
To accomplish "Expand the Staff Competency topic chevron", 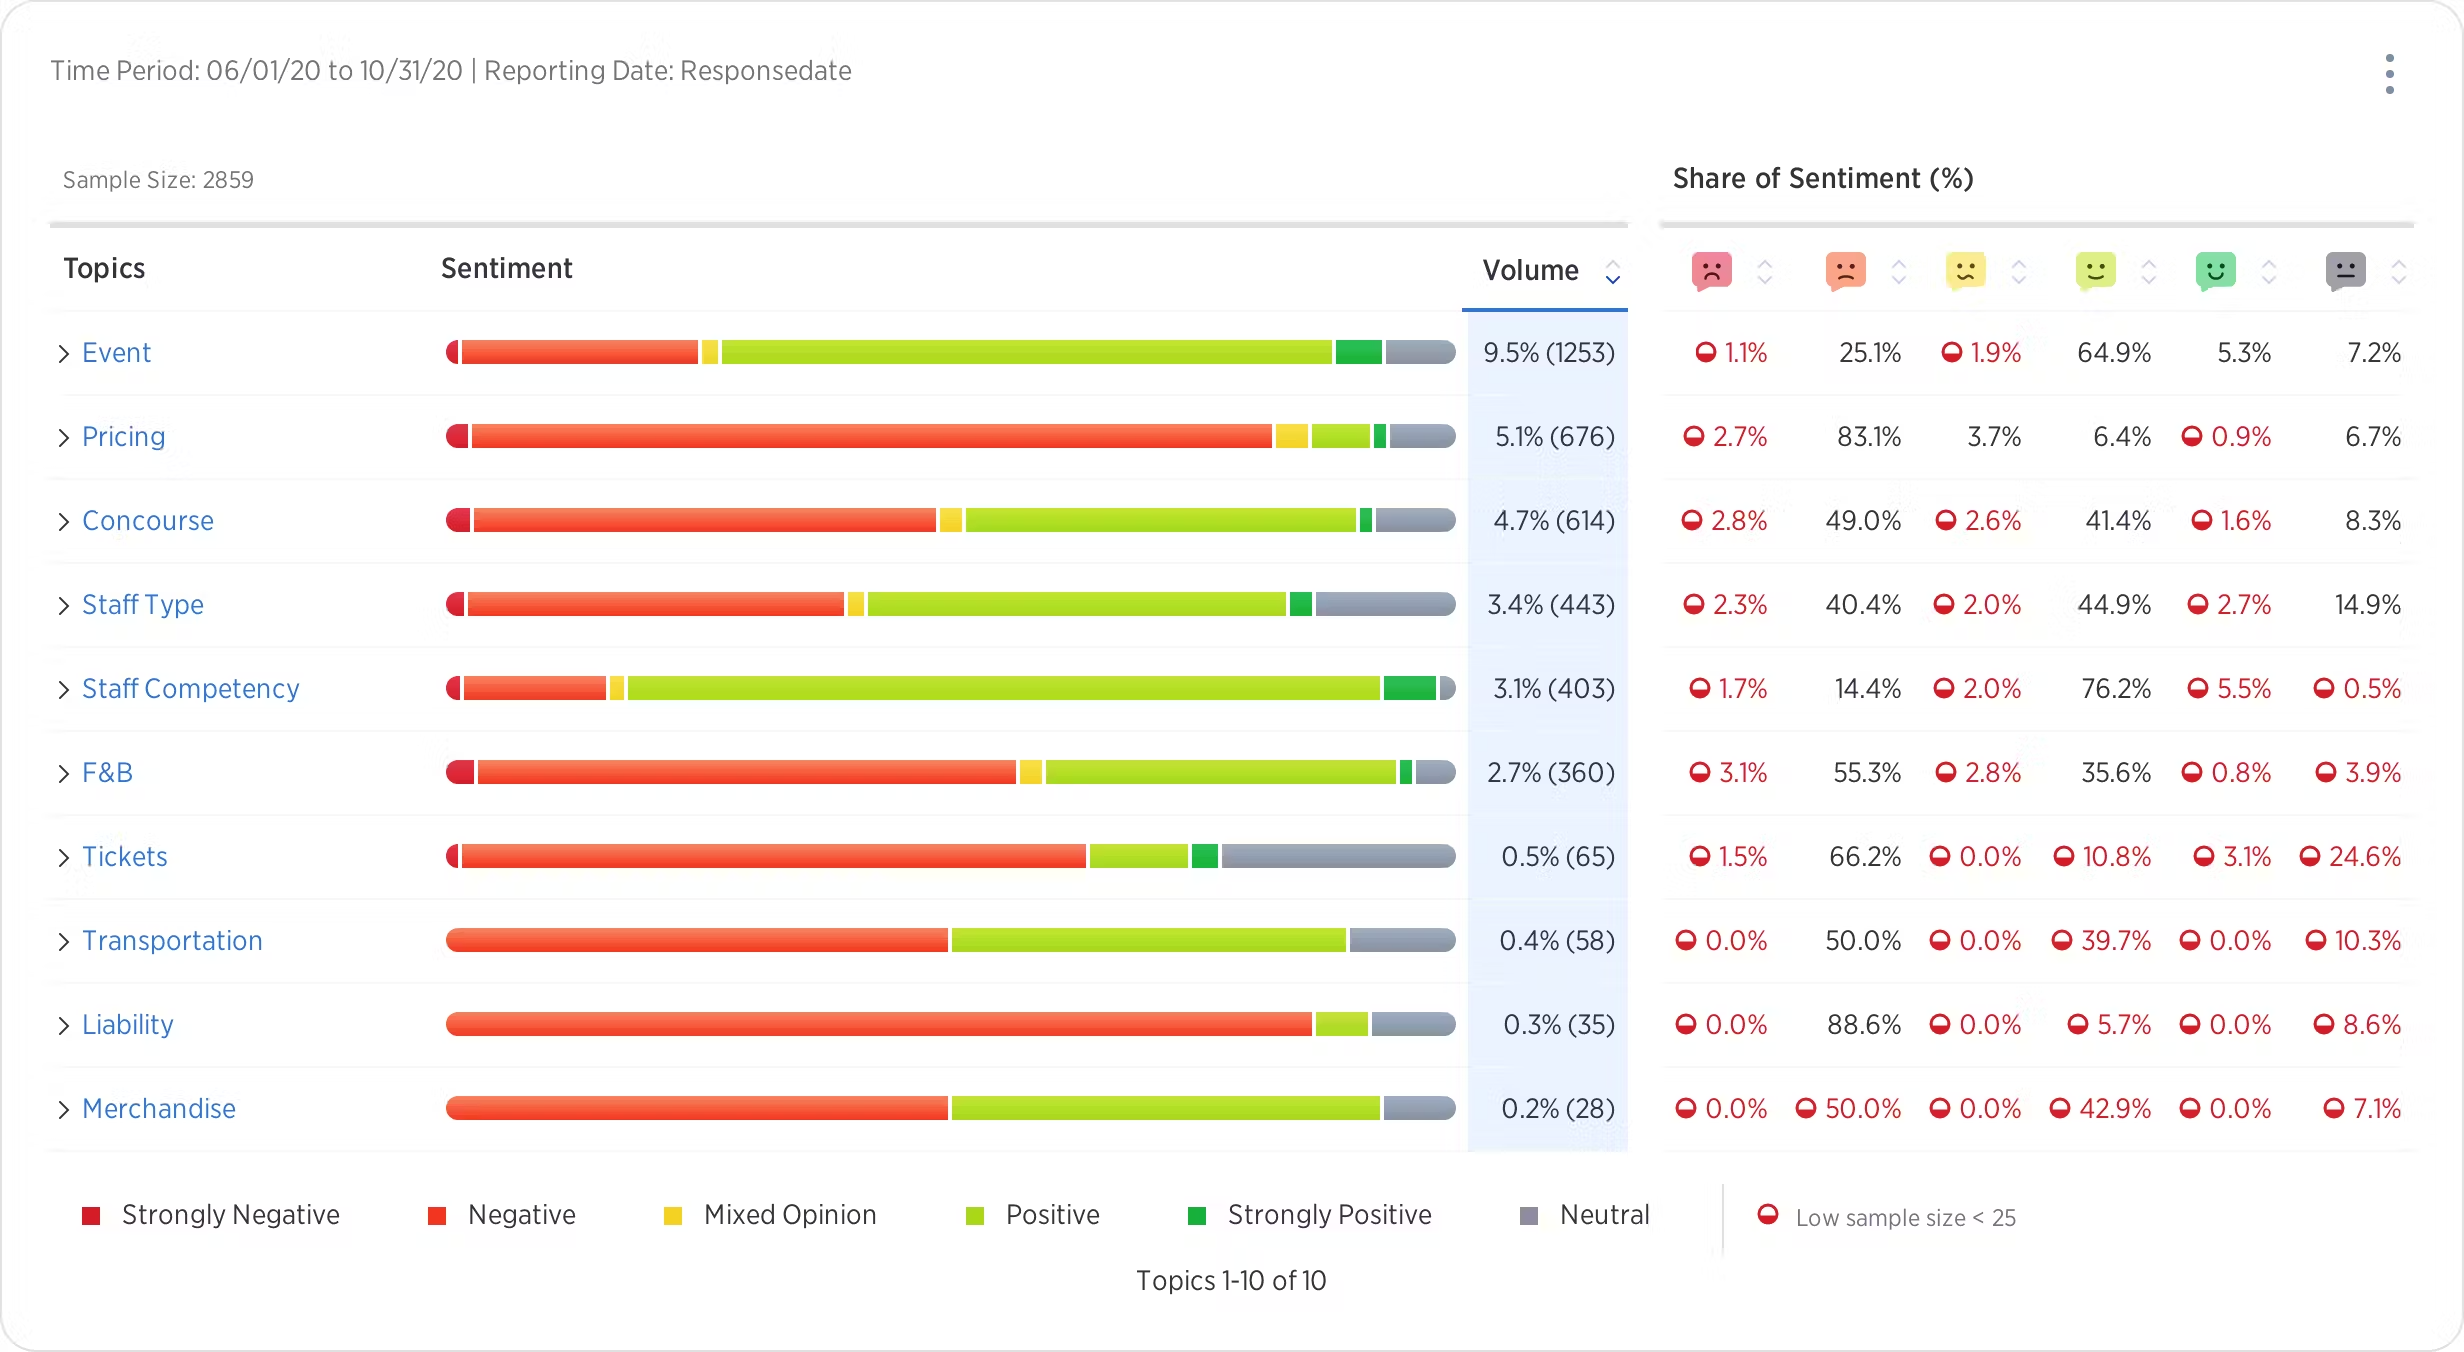I will click(x=64, y=689).
